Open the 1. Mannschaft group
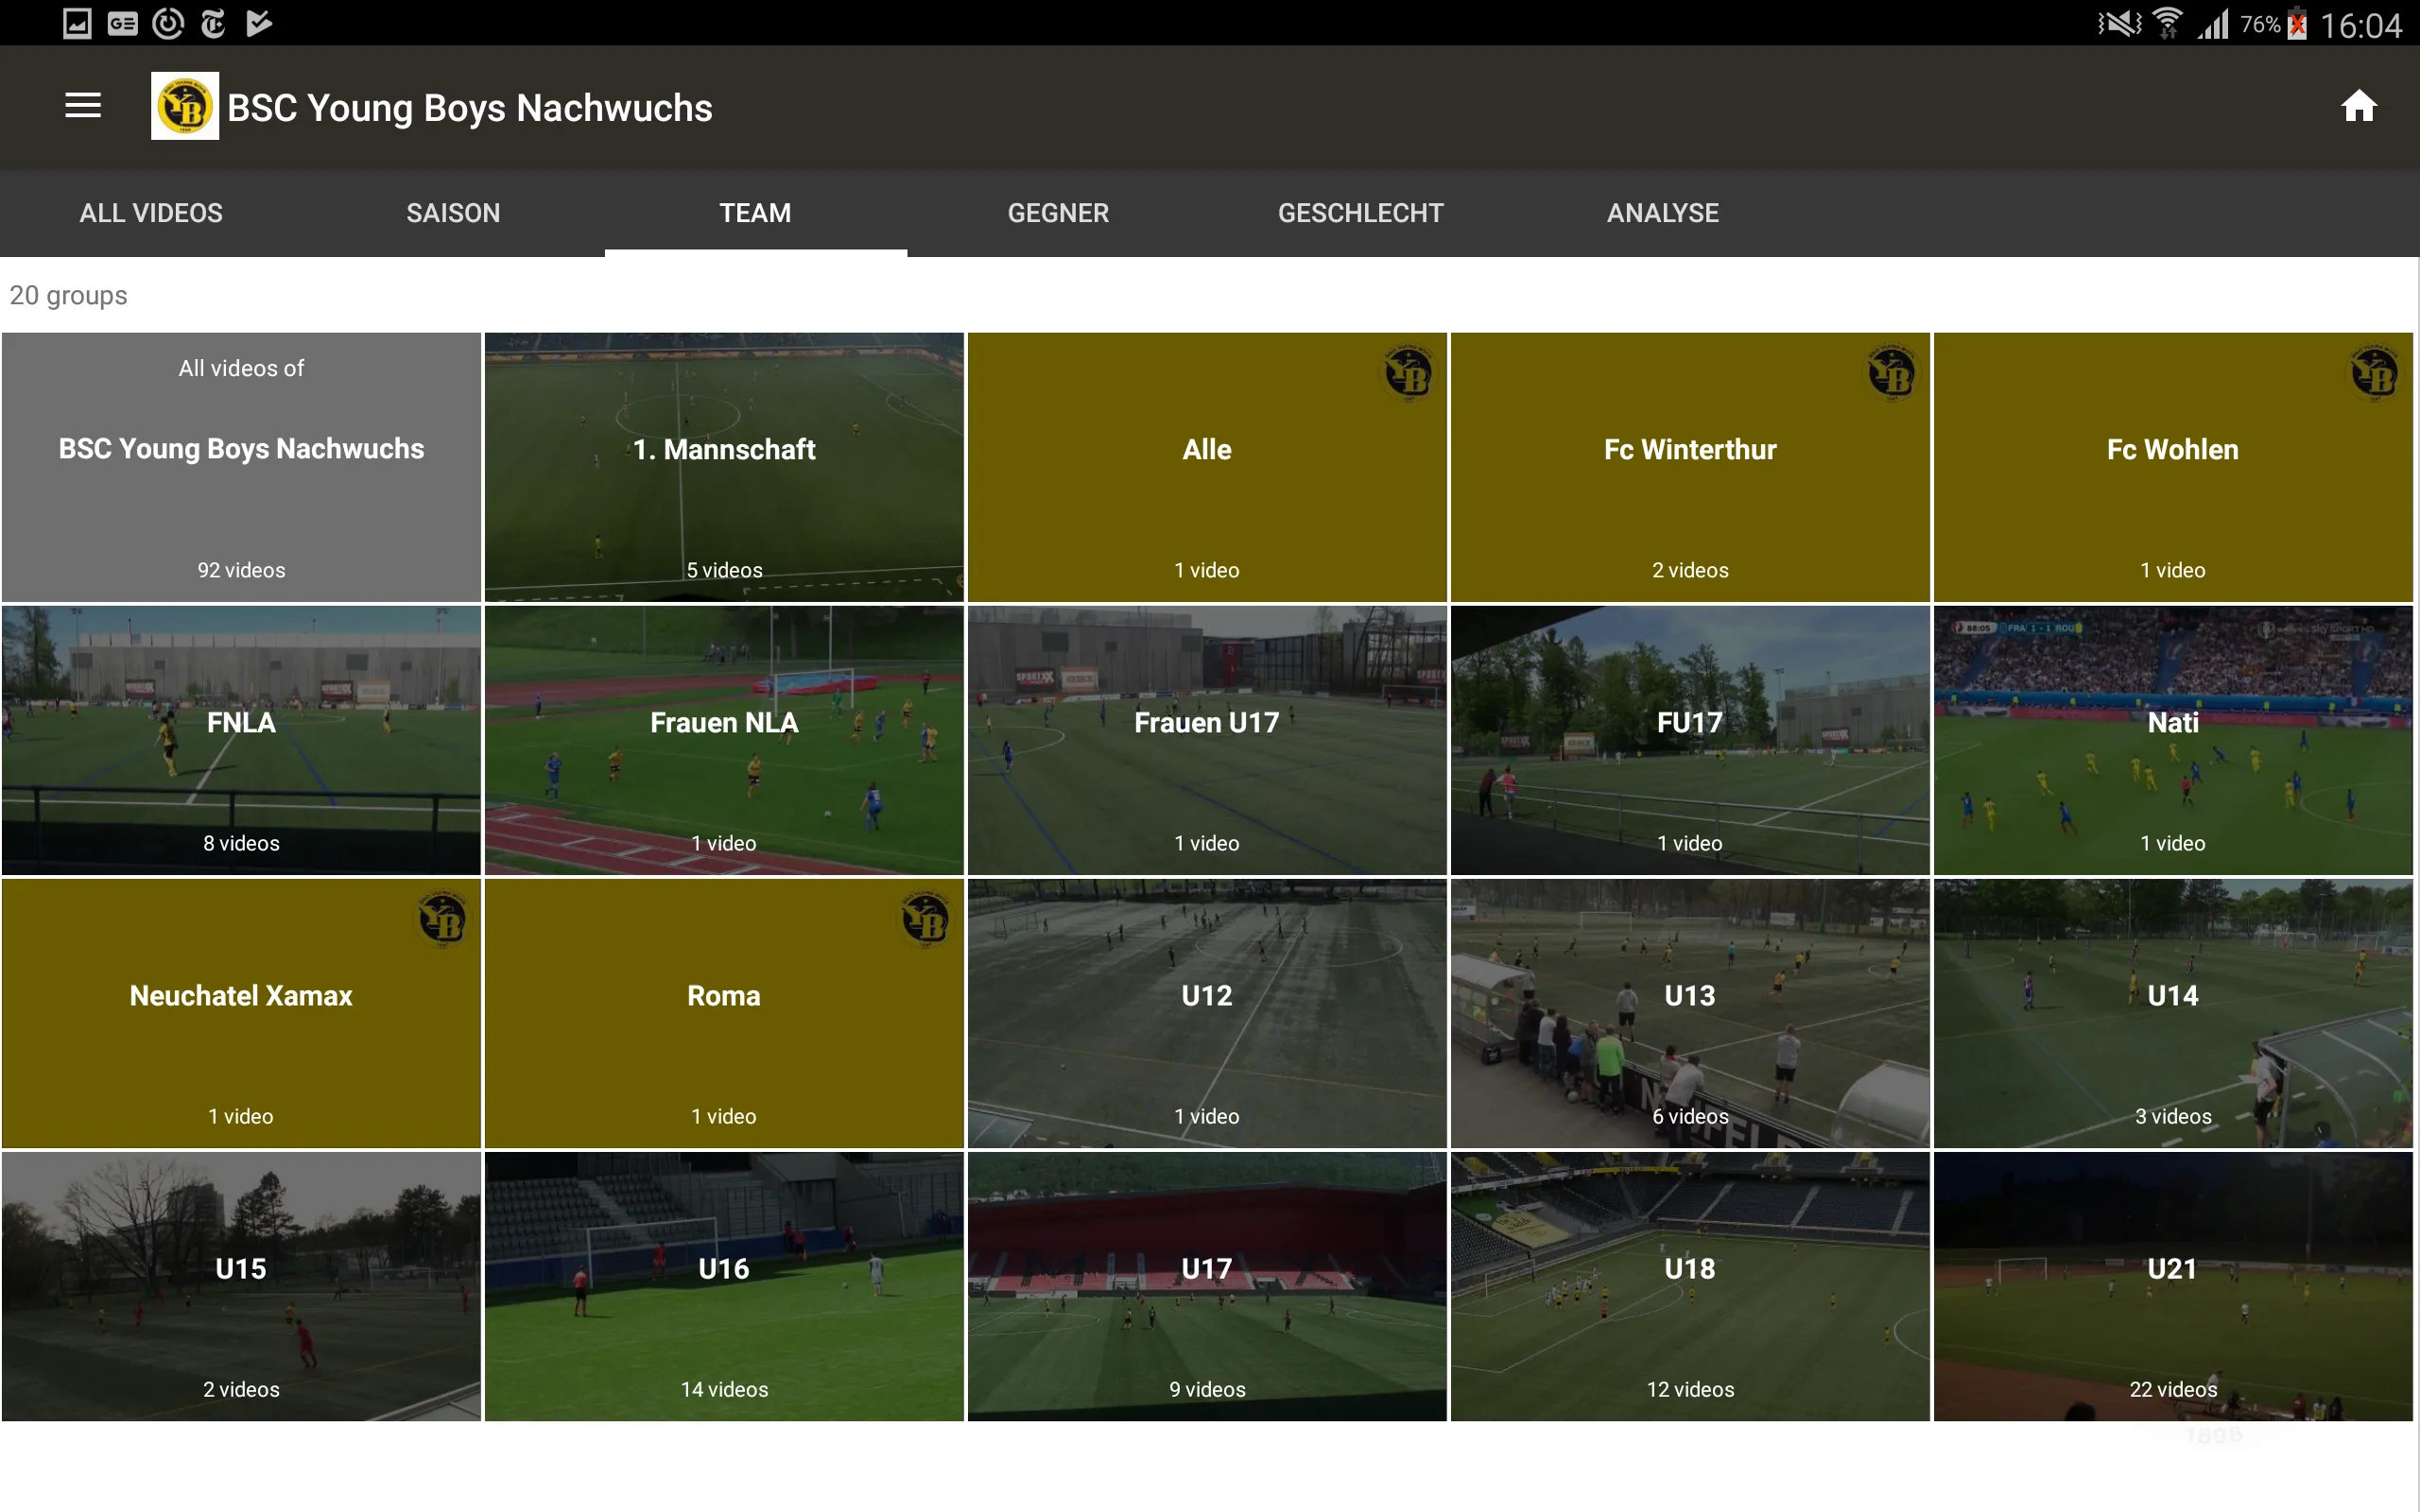The width and height of the screenshot is (2420, 1512). click(724, 467)
